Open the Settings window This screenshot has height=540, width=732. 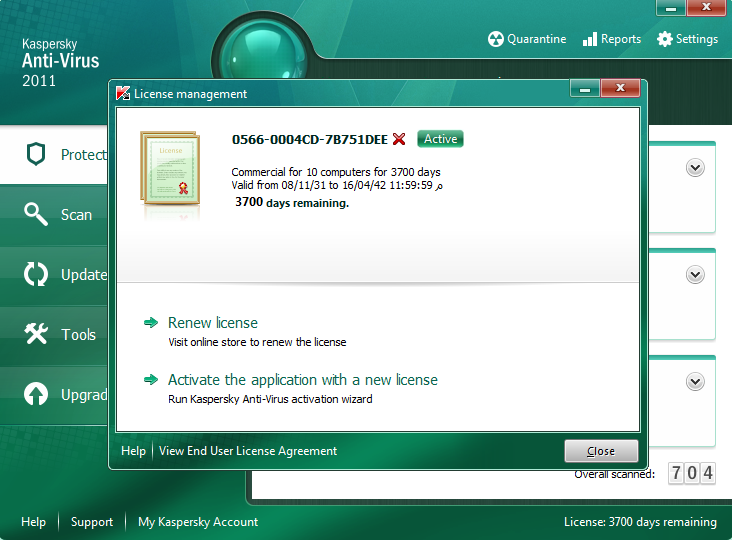point(688,39)
